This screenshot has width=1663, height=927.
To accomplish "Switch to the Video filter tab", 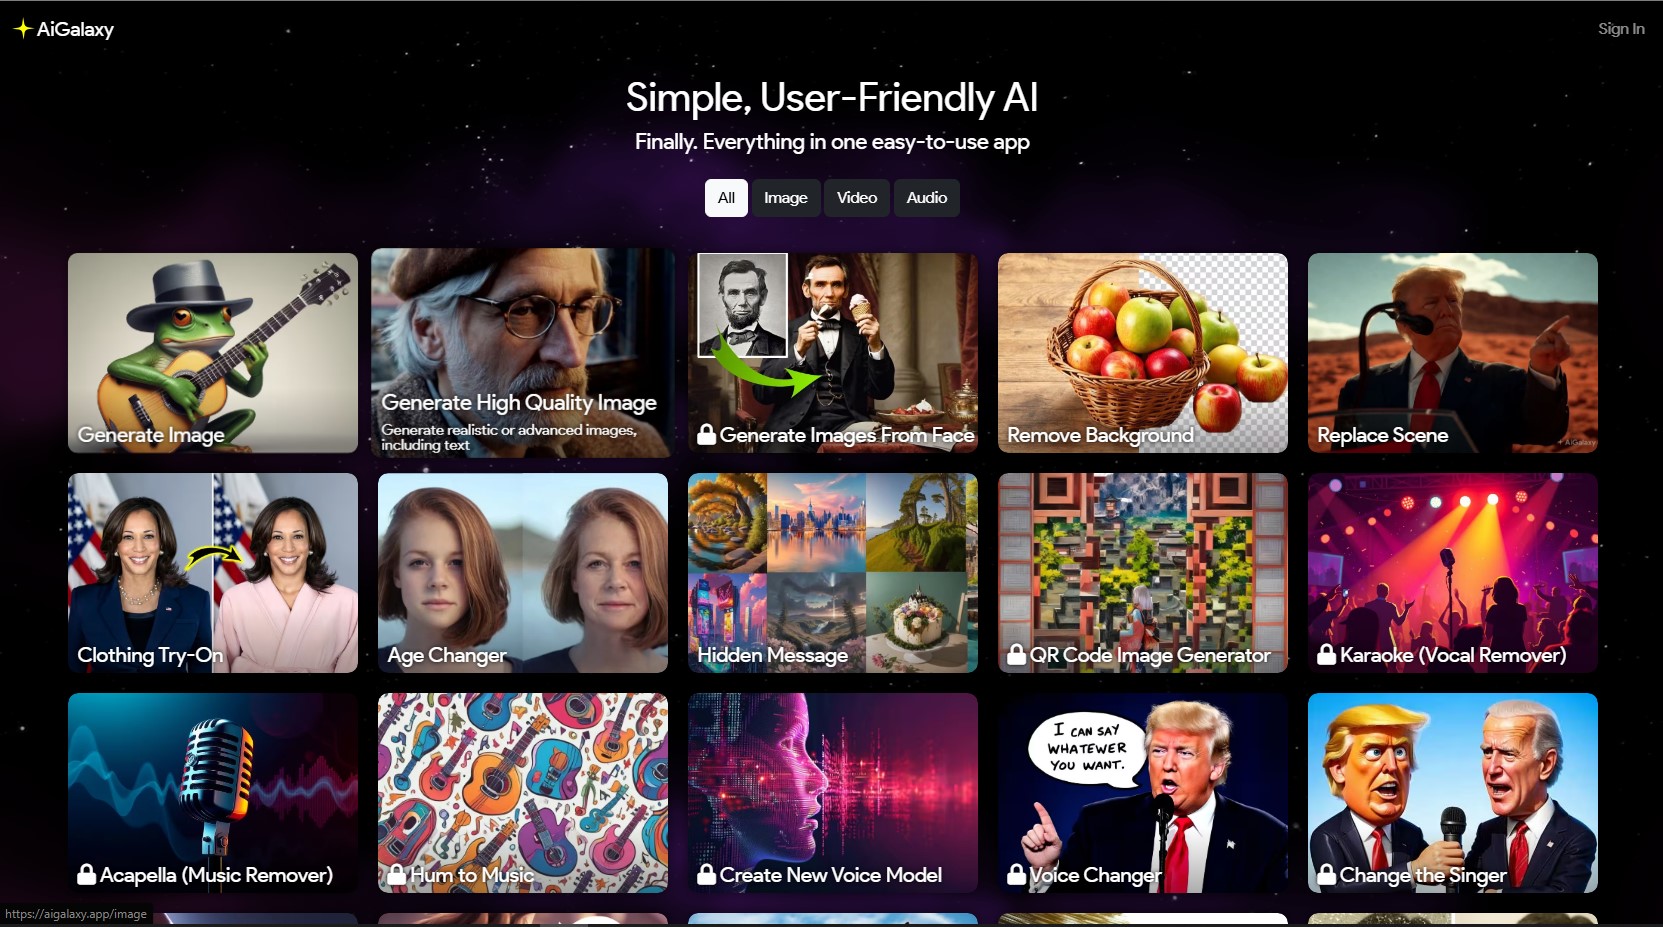I will click(856, 198).
